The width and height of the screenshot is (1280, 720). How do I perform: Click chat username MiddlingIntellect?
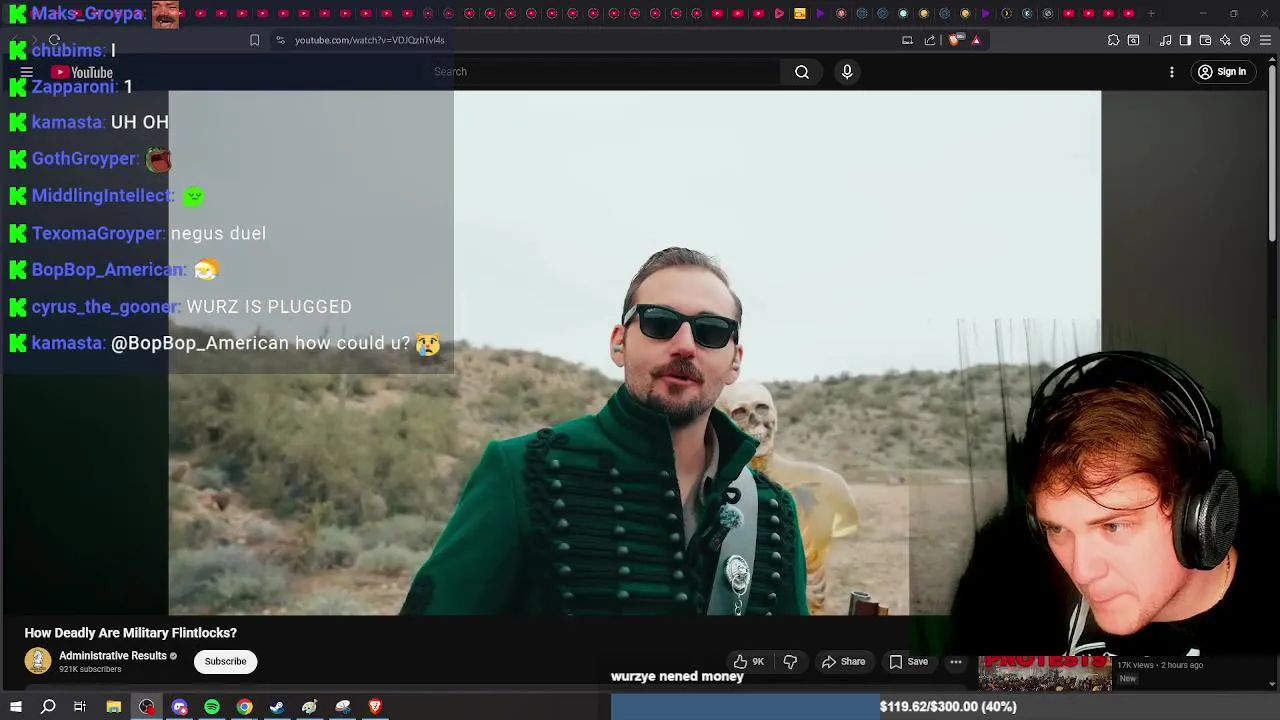[102, 196]
